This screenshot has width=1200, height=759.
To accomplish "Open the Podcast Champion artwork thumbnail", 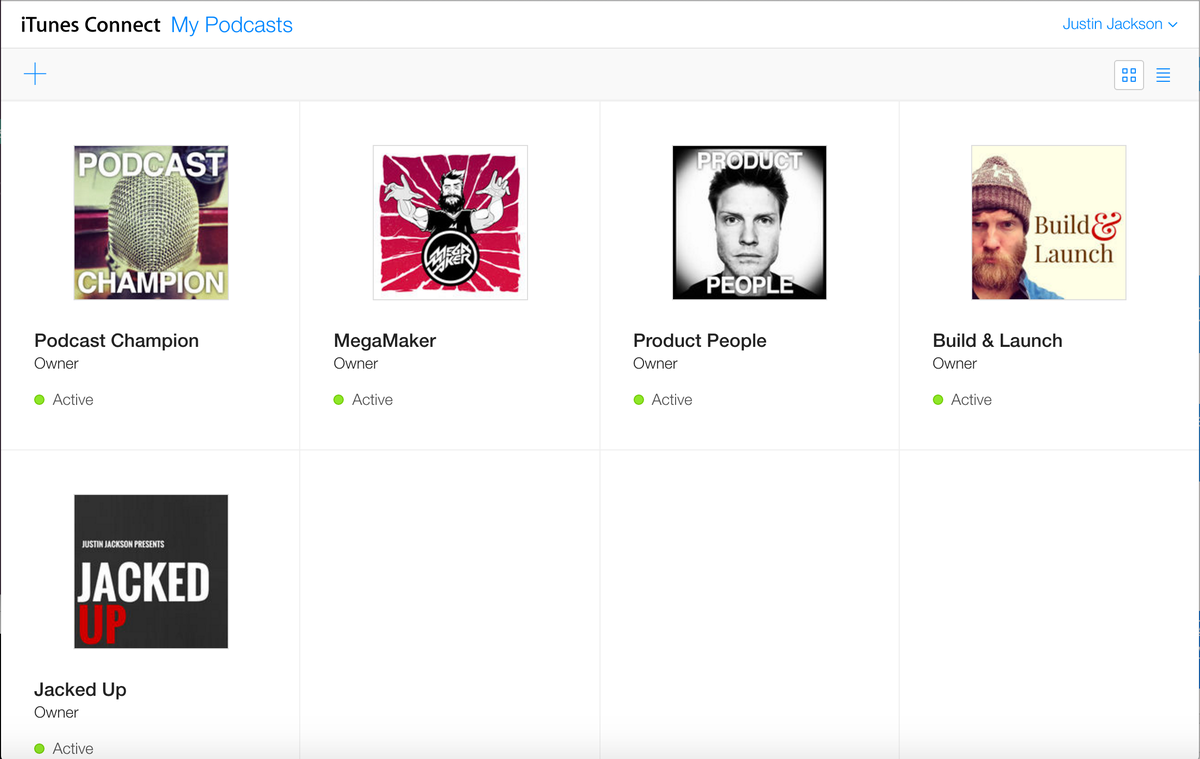I will (151, 222).
